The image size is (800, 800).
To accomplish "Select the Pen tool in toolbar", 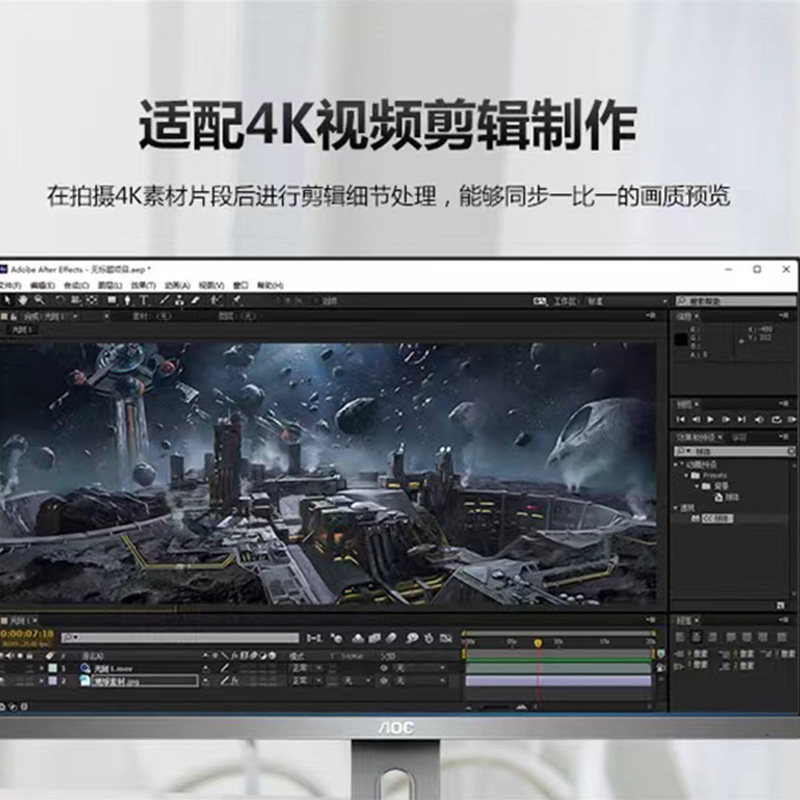I will (x=128, y=301).
